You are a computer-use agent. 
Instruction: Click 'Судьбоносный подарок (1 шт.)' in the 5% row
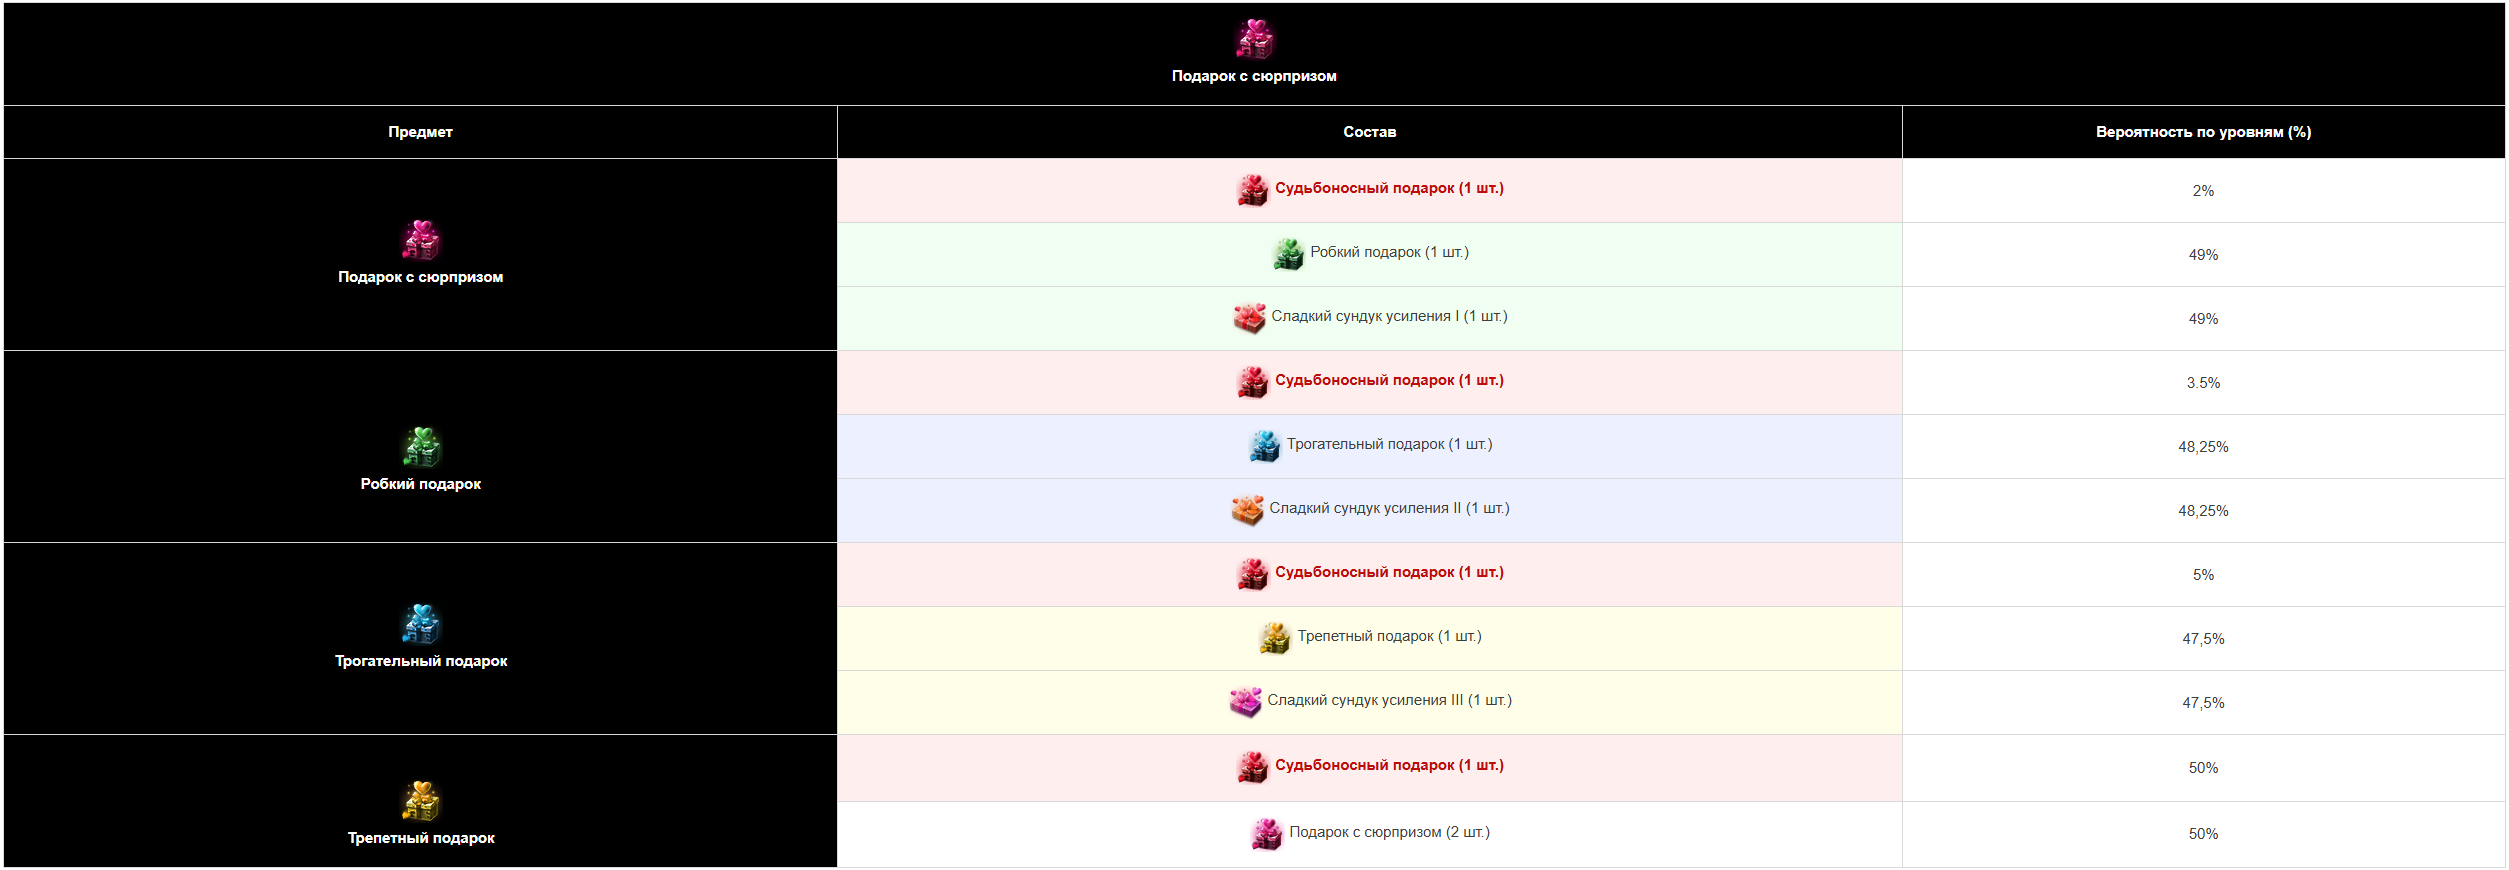coord(1389,572)
